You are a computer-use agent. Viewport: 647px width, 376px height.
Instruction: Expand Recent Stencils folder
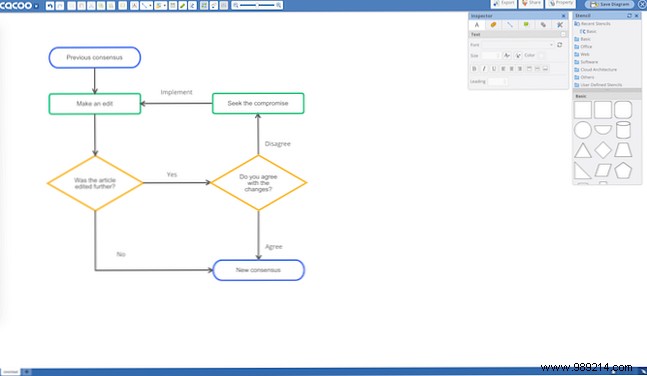593,24
